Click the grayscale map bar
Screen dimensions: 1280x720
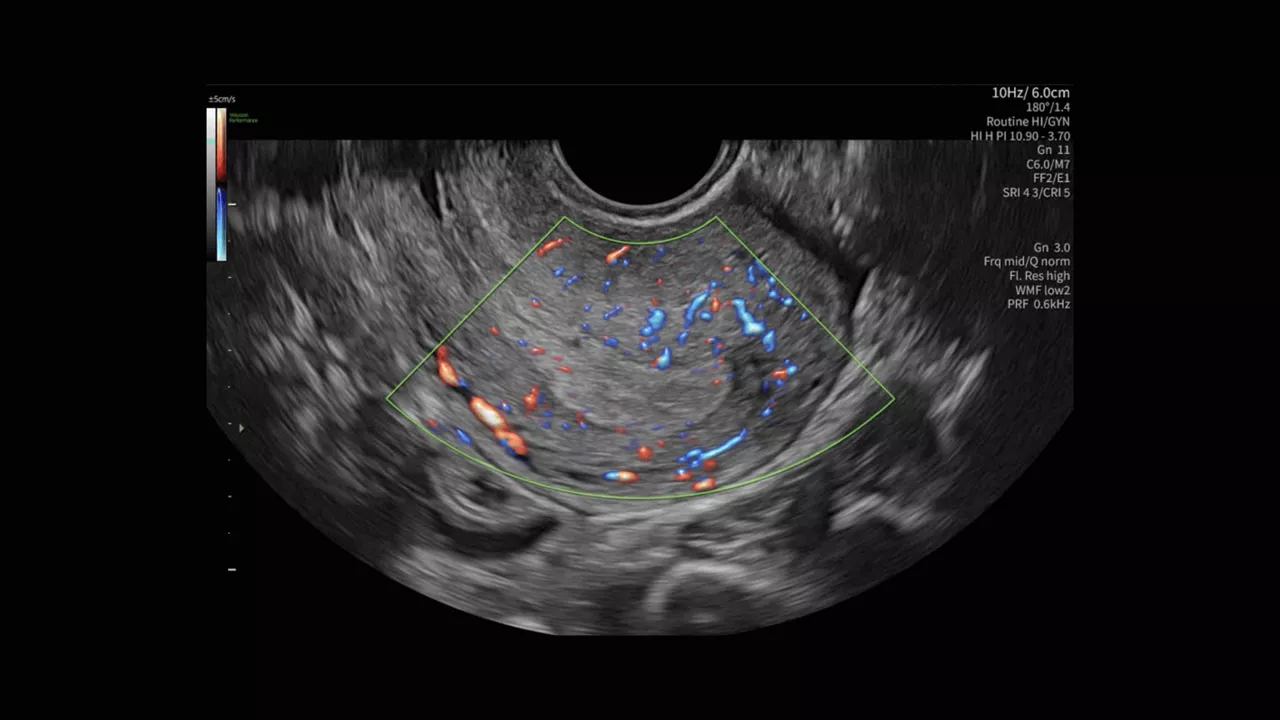211,184
